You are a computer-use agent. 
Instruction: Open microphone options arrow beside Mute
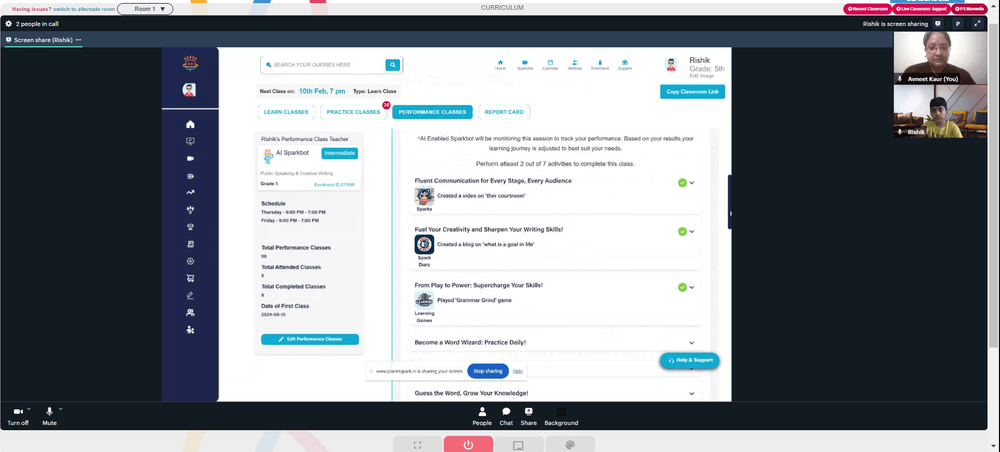click(x=61, y=409)
